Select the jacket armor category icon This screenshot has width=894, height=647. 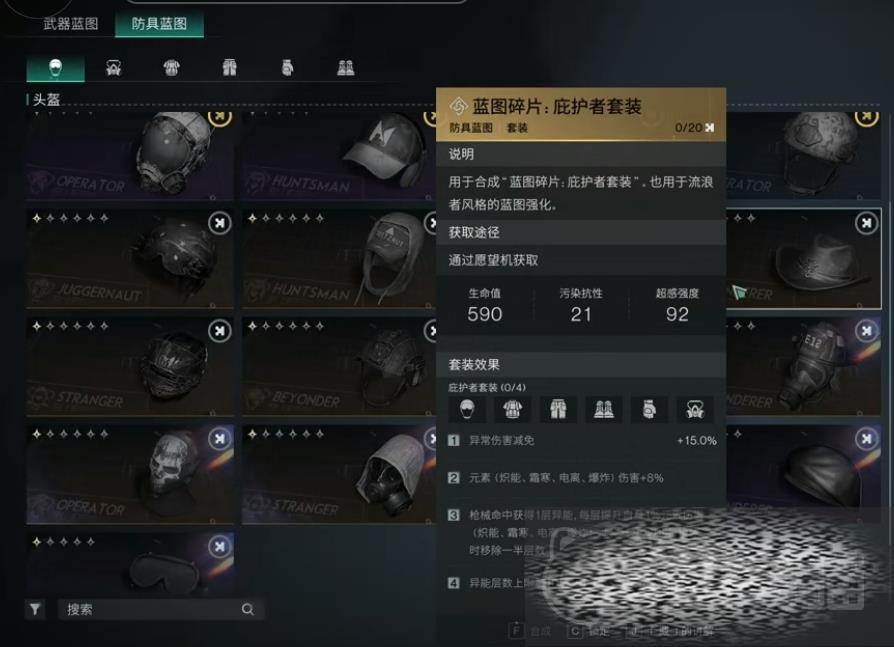(x=172, y=68)
